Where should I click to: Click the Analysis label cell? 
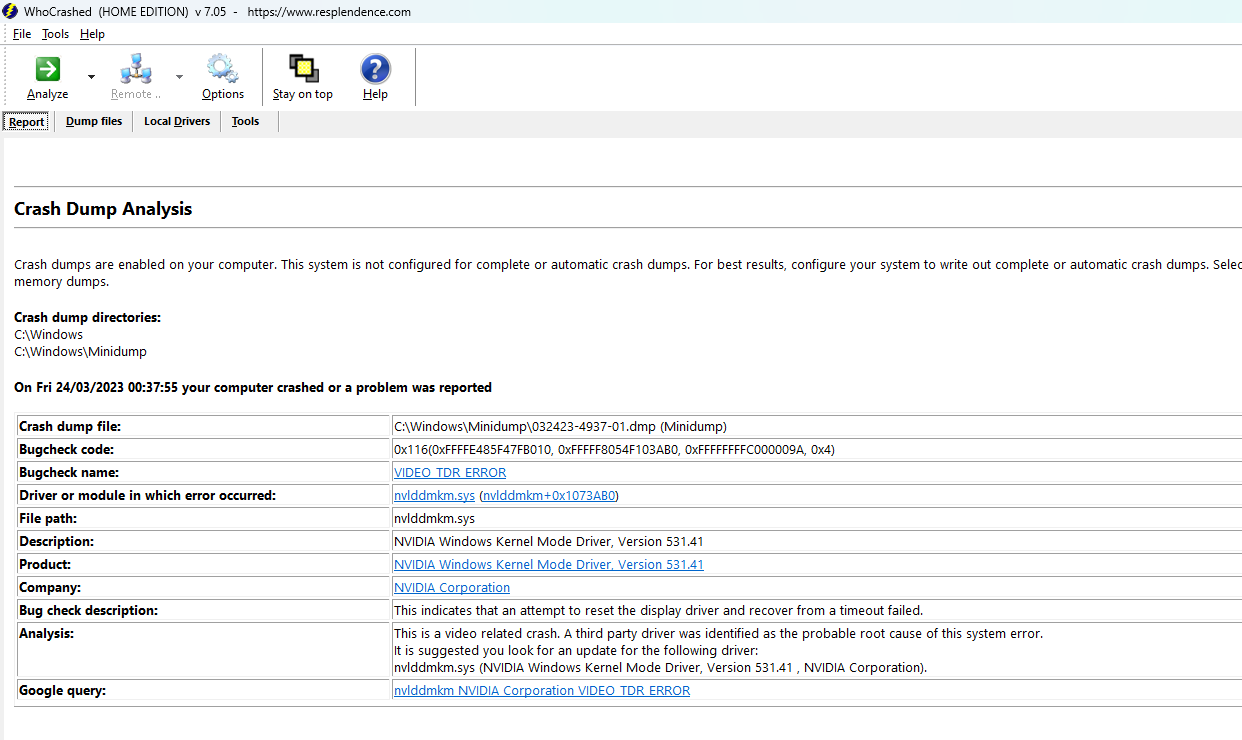pos(204,650)
